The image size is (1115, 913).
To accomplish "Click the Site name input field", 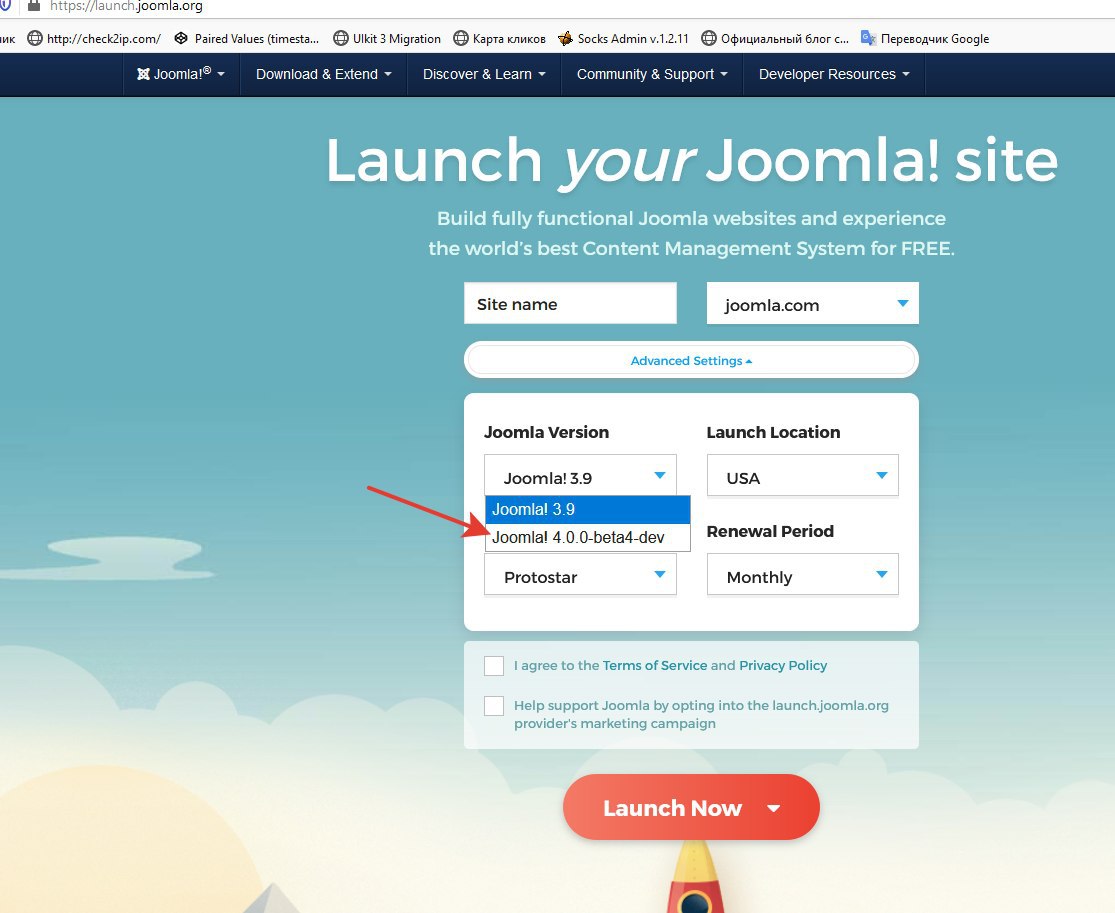I will pyautogui.click(x=570, y=304).
